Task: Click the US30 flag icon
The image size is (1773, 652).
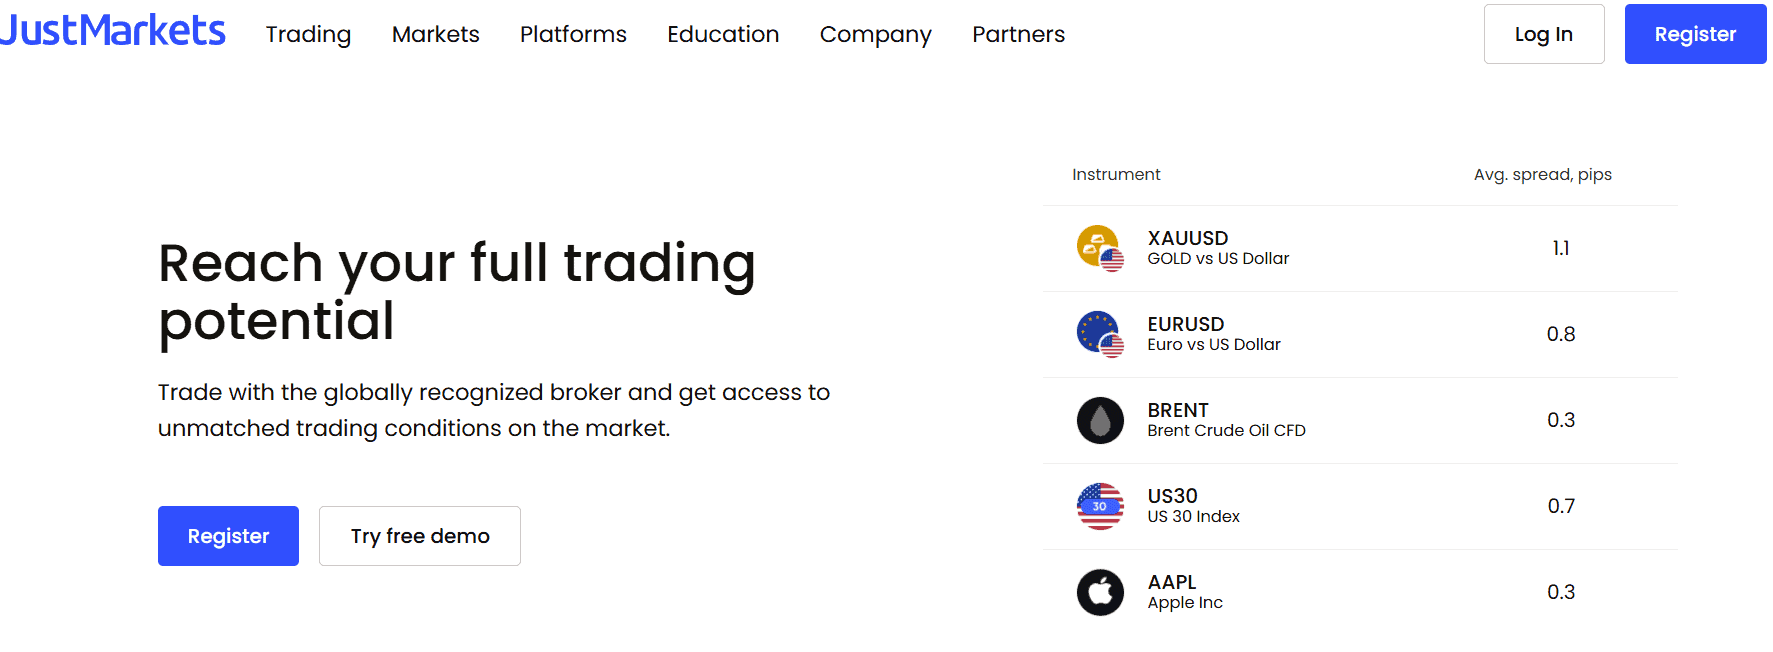Action: pyautogui.click(x=1100, y=506)
